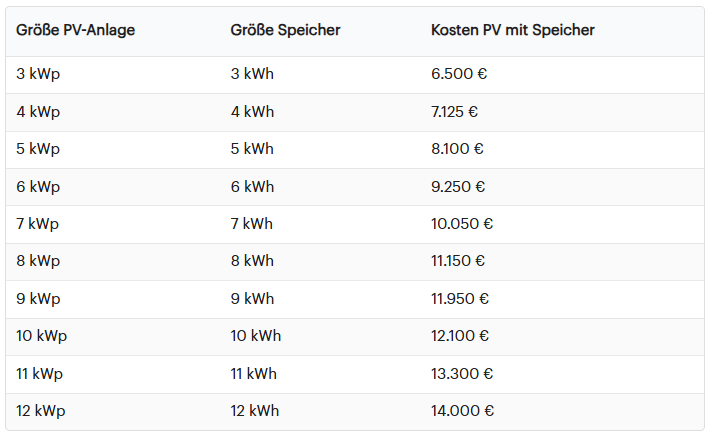Click the "Größe PV-Anlage" column header

pos(75,30)
